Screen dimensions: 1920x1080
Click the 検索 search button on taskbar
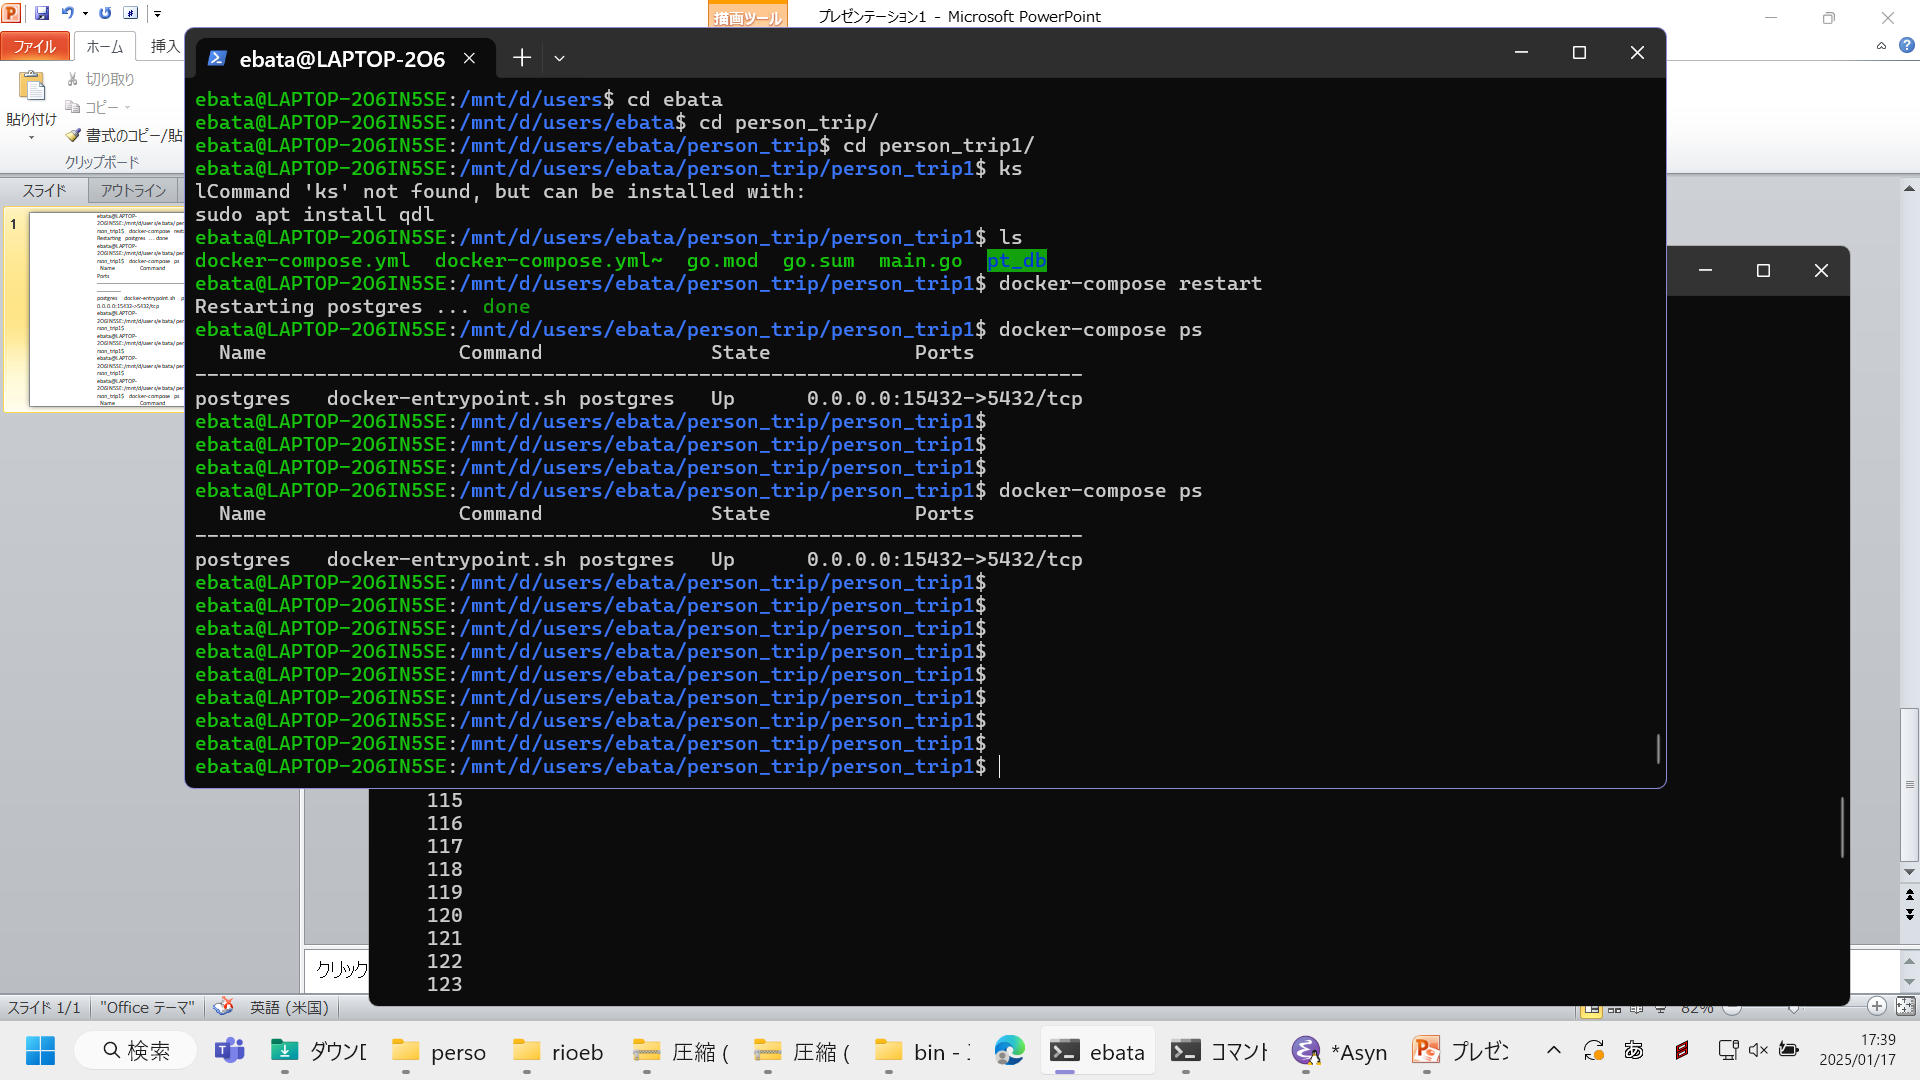pos(137,1051)
